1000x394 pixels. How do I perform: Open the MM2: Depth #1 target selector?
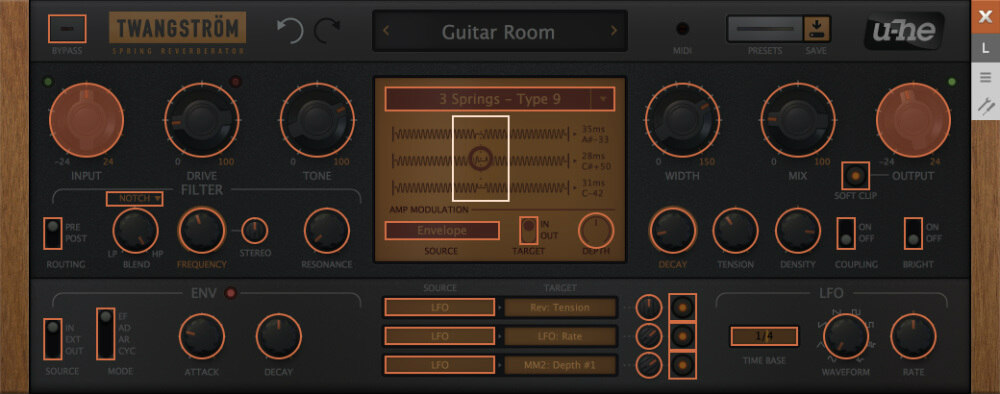tap(560, 365)
